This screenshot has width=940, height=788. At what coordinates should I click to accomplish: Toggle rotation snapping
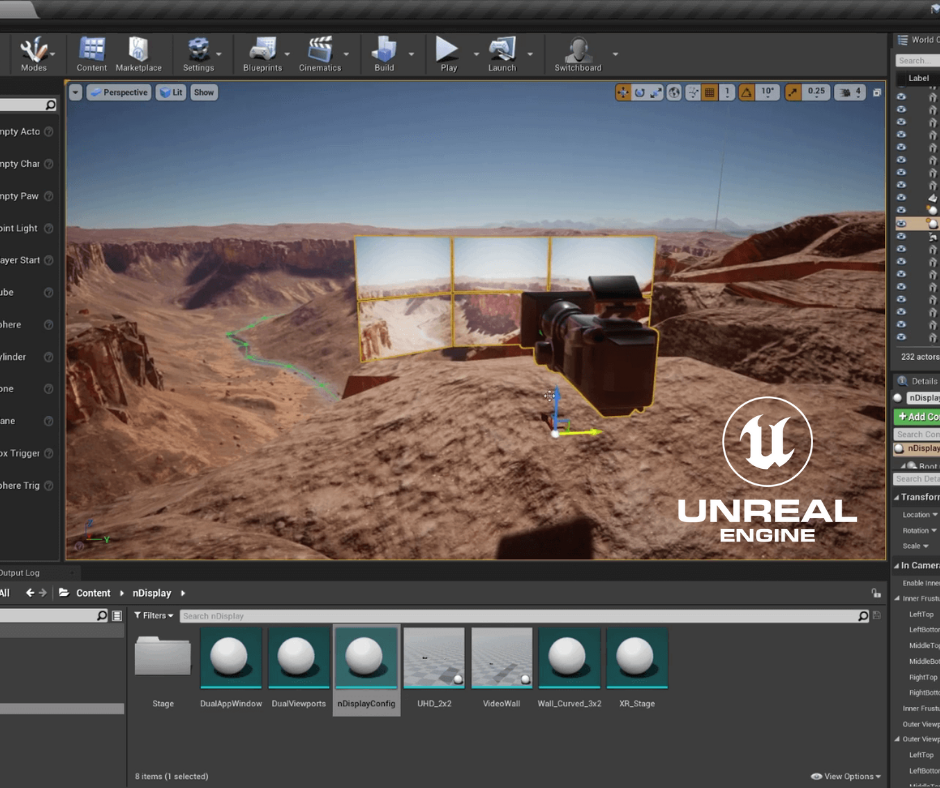pyautogui.click(x=746, y=92)
